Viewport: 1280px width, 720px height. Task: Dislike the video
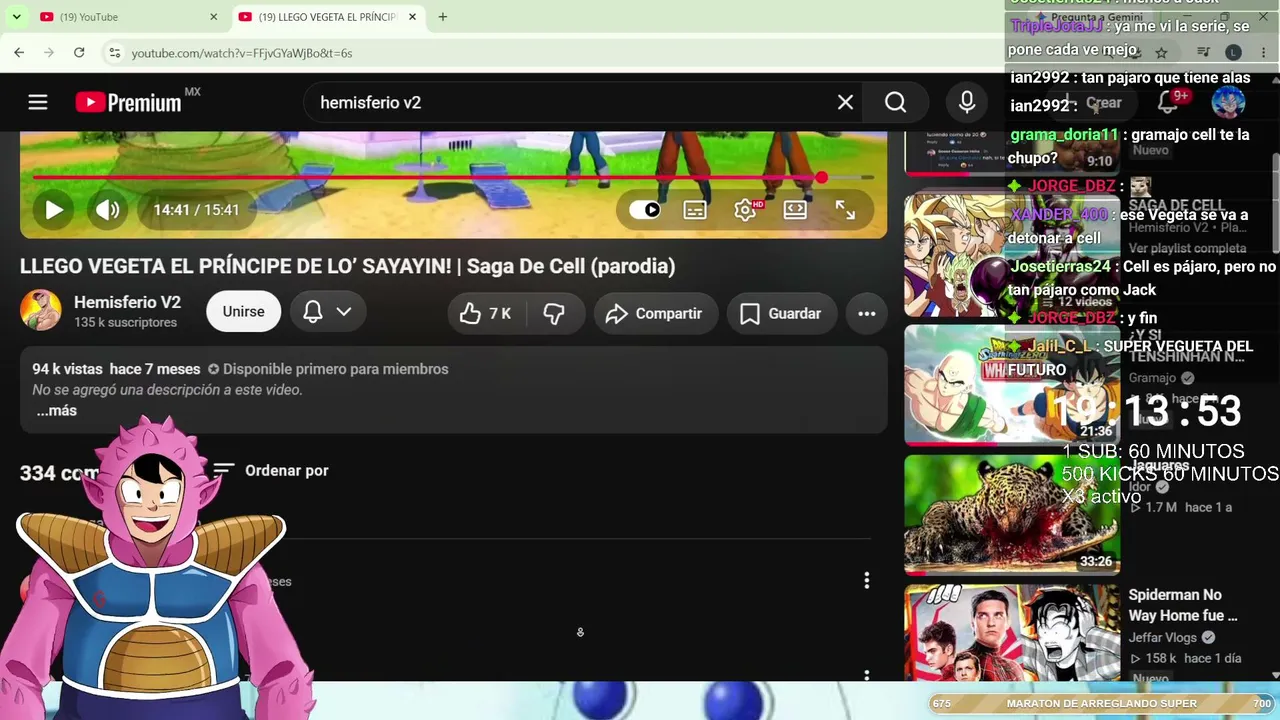coord(554,313)
